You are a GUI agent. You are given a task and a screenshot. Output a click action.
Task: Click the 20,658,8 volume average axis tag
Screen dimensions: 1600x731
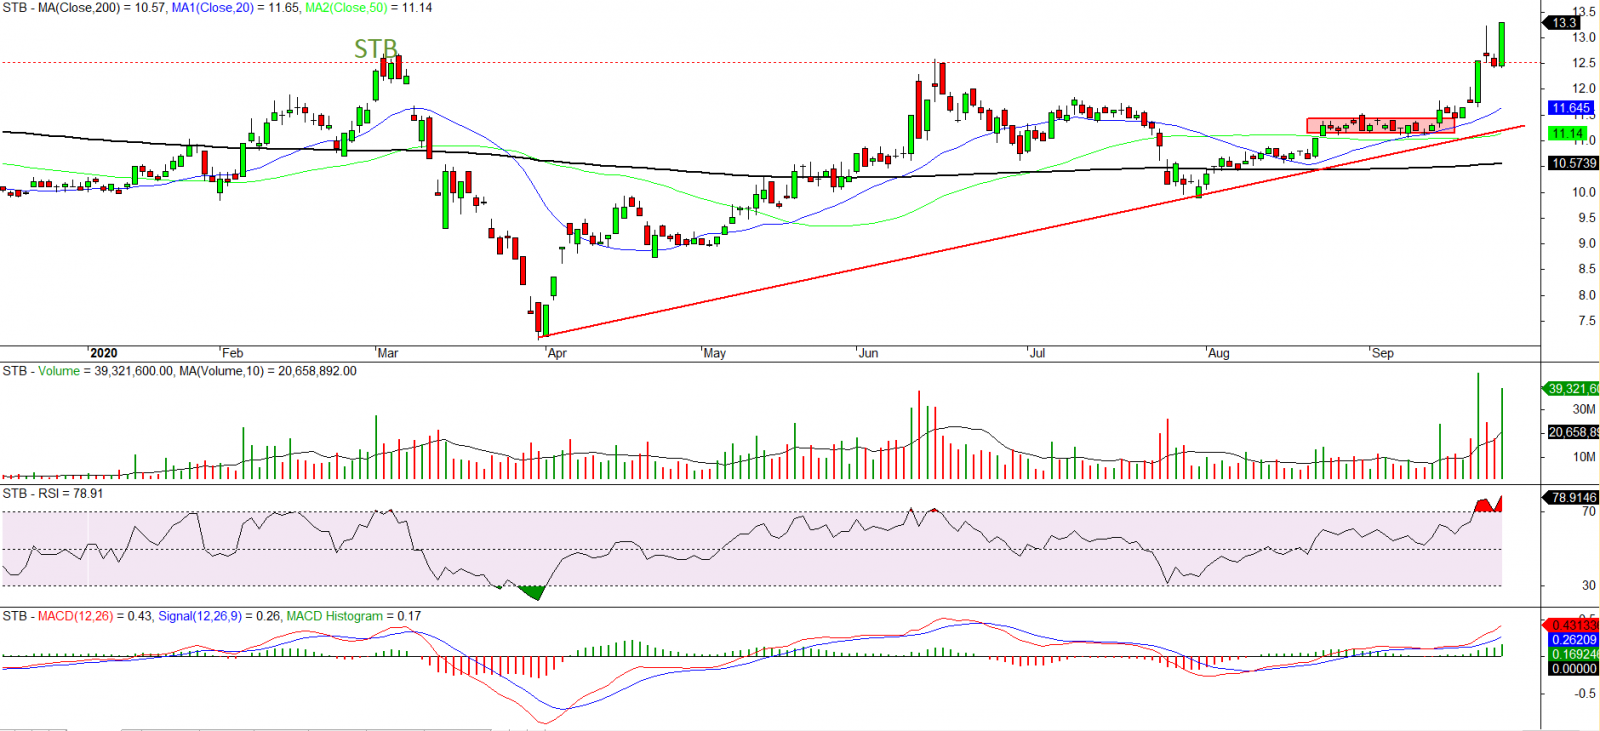pyautogui.click(x=1573, y=432)
